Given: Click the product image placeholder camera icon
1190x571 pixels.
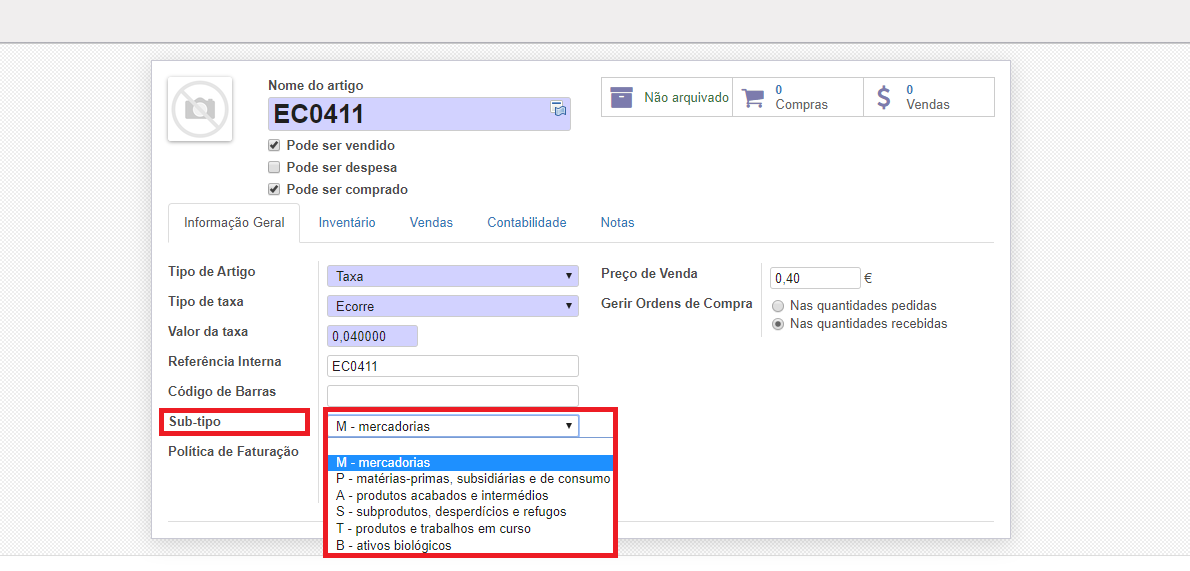Looking at the screenshot, I should pyautogui.click(x=200, y=109).
